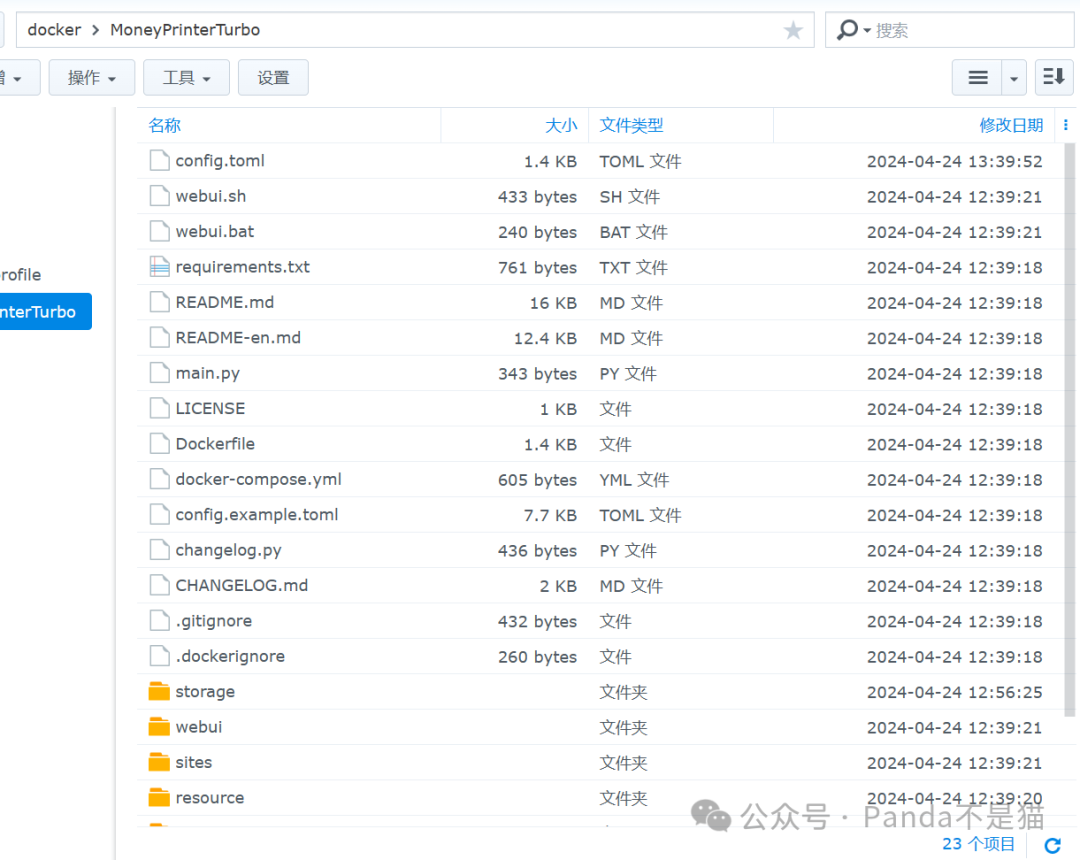
Task: Click the 23 个项目 item count
Action: [978, 844]
